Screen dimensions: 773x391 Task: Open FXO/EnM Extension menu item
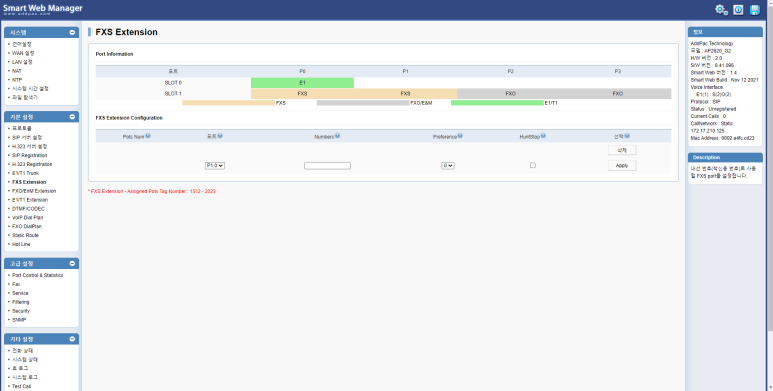(x=34, y=191)
